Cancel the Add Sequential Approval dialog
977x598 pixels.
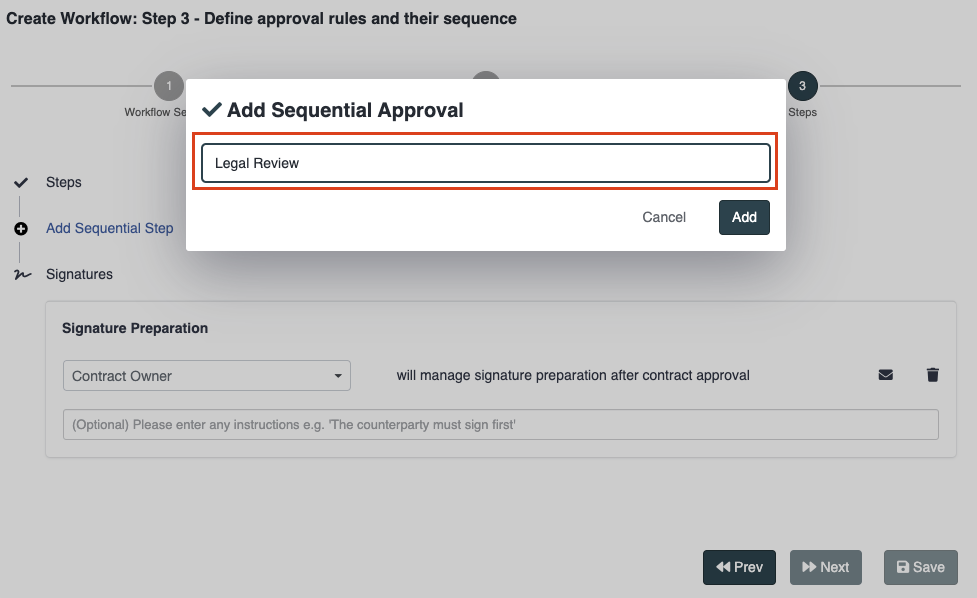pos(664,217)
